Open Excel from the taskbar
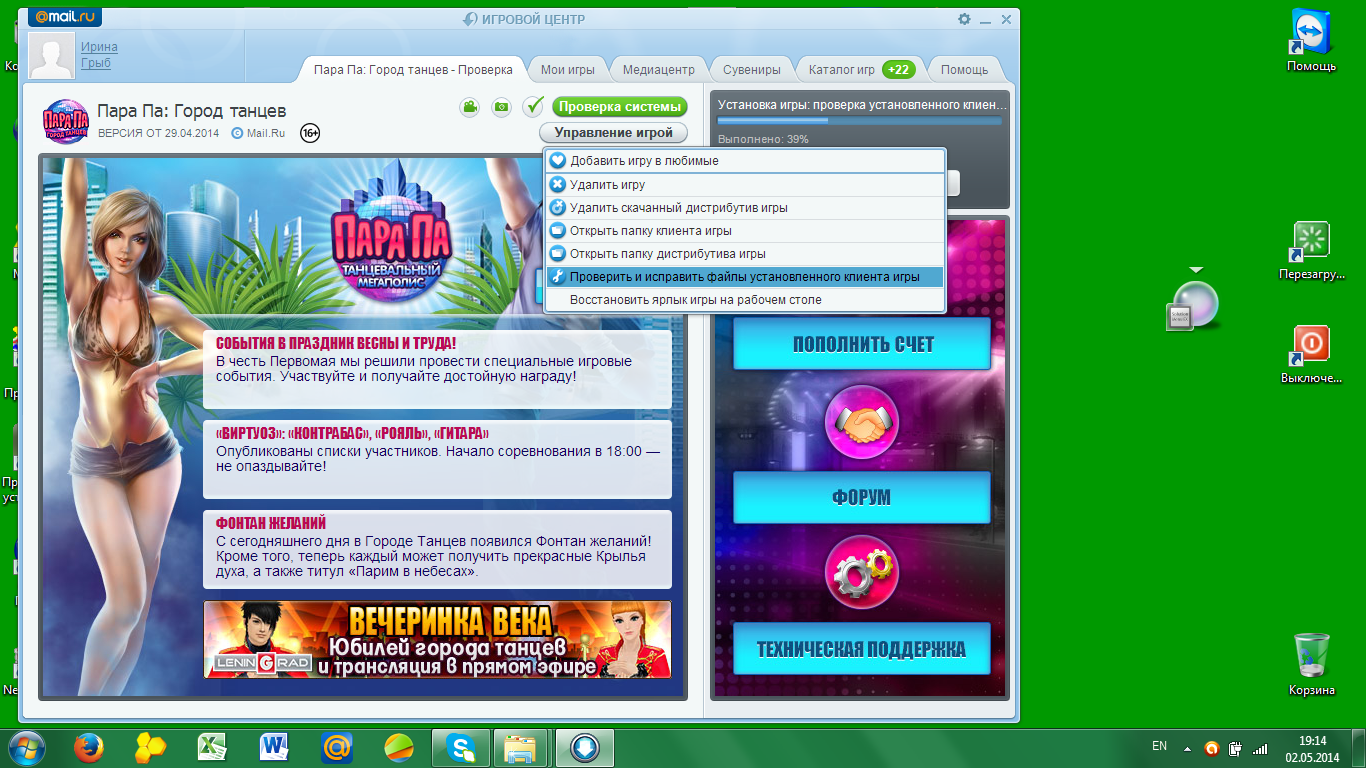The width and height of the screenshot is (1366, 768). [x=212, y=748]
